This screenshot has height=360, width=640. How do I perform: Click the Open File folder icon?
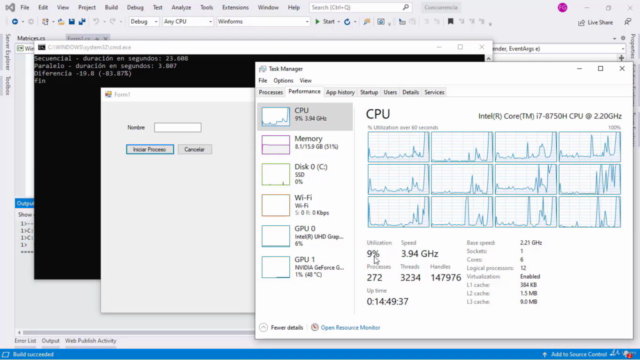(x=61, y=22)
